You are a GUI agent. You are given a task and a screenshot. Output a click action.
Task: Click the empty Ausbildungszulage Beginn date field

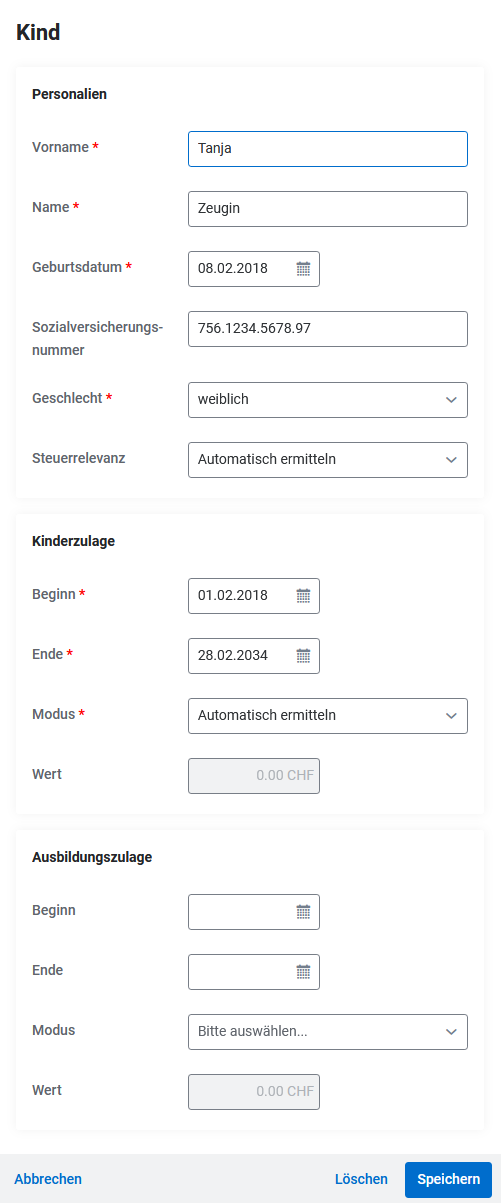click(254, 912)
